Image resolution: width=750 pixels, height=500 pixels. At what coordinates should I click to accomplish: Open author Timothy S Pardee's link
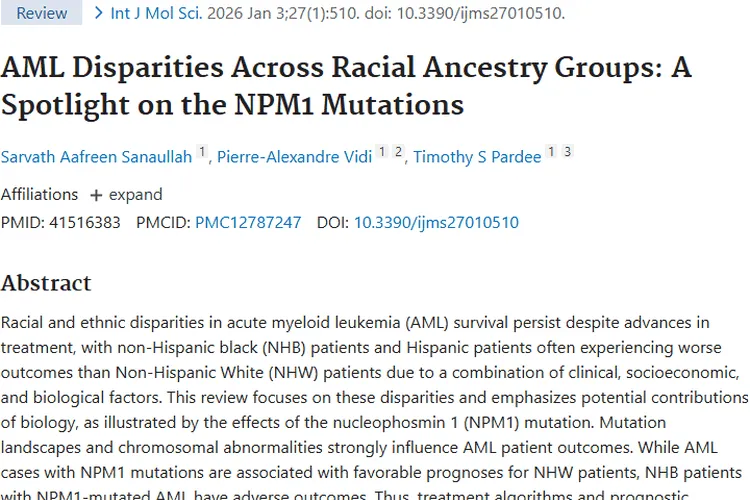point(477,157)
